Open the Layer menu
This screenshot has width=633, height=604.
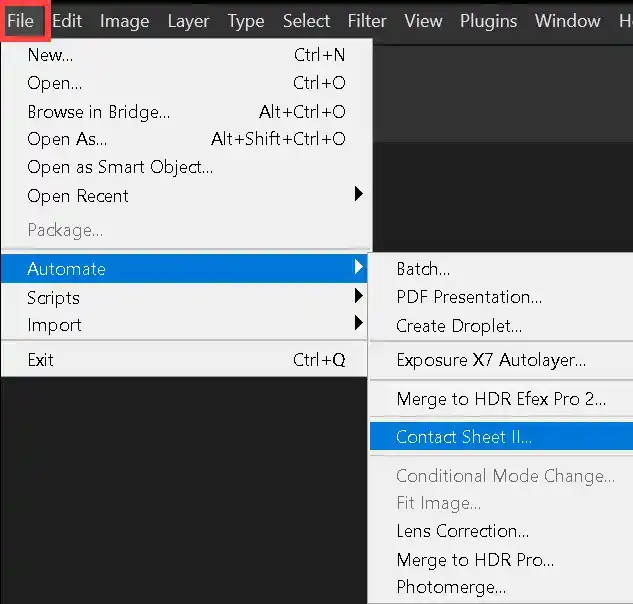[188, 20]
